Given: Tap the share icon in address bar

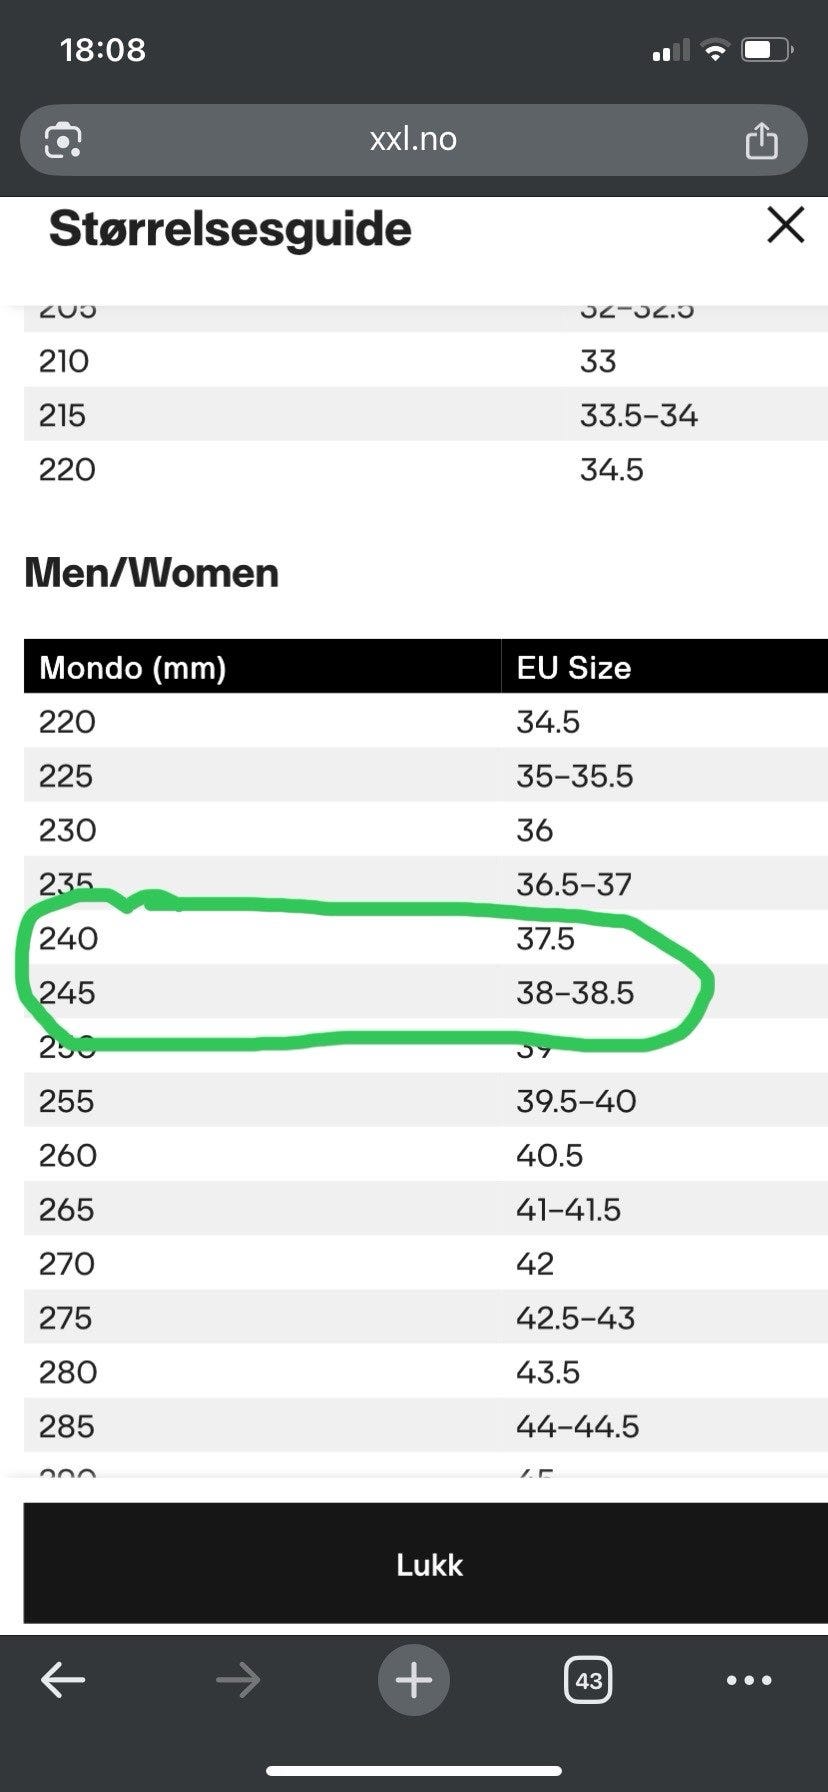Looking at the screenshot, I should (761, 140).
